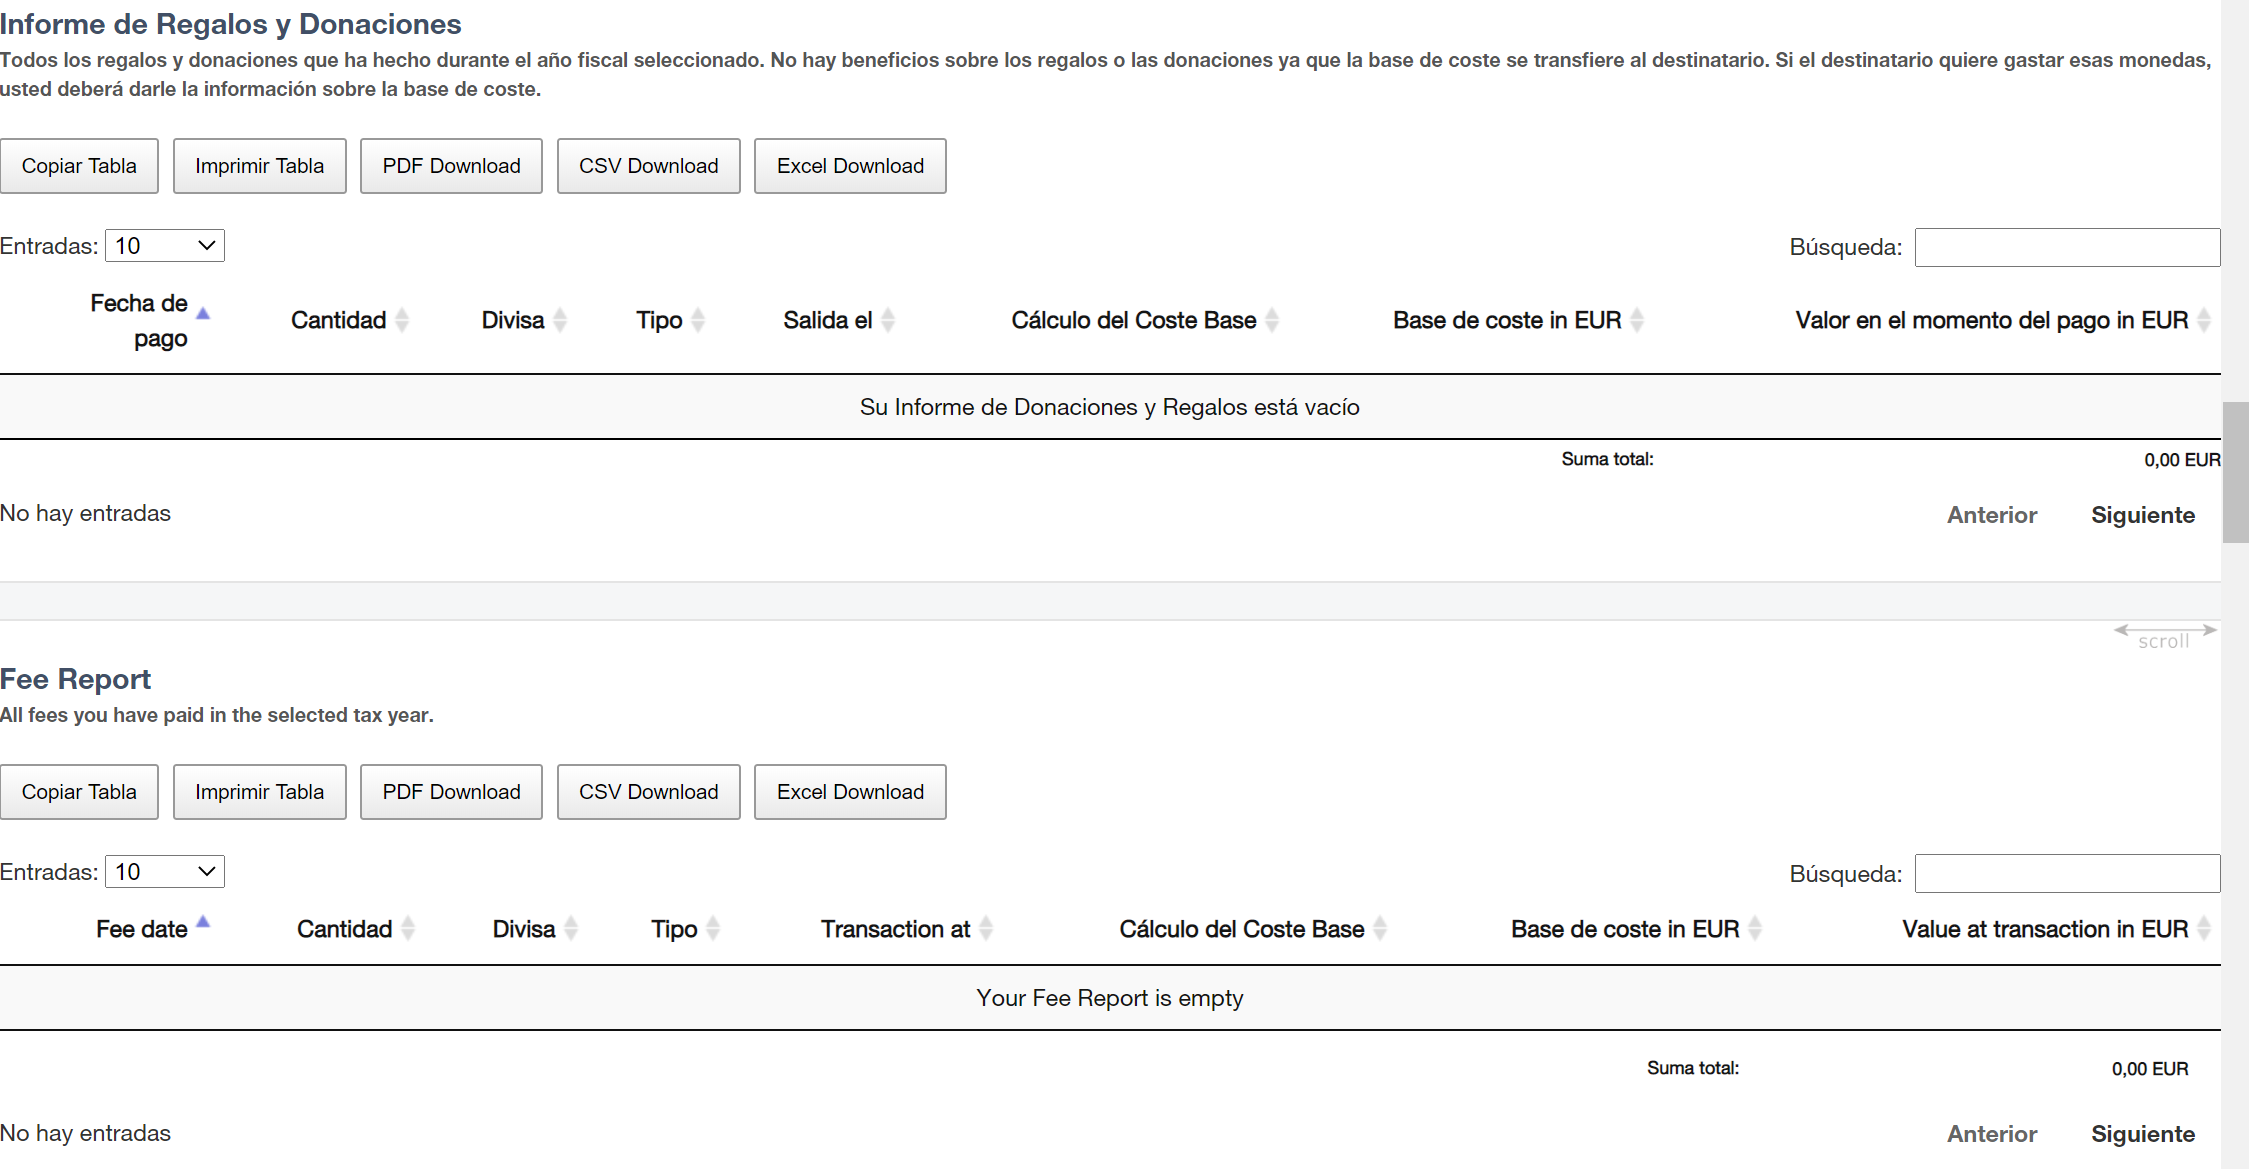The height and width of the screenshot is (1169, 2249).
Task: Open Entradas dropdown in gifts report
Action: 165,246
